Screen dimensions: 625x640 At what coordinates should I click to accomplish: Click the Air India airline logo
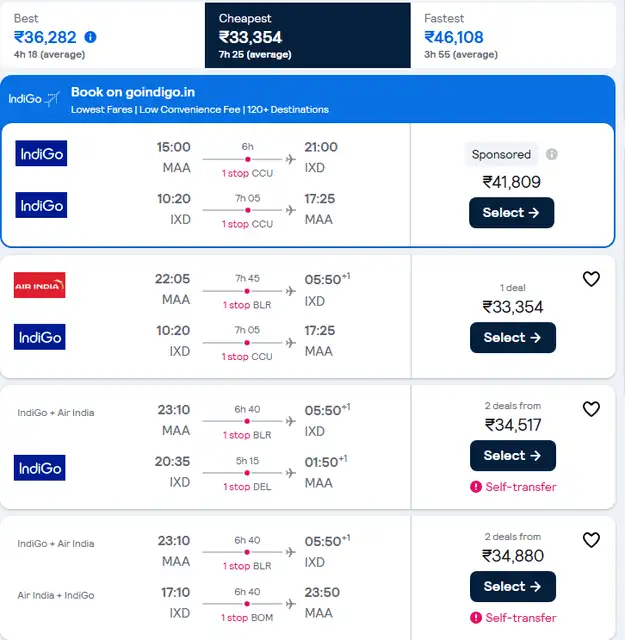[x=40, y=285]
